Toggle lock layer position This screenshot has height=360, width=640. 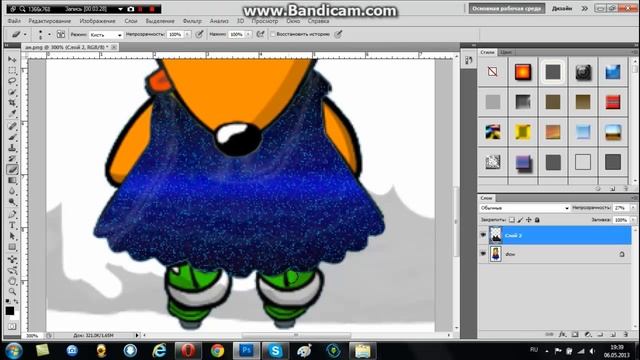click(529, 220)
